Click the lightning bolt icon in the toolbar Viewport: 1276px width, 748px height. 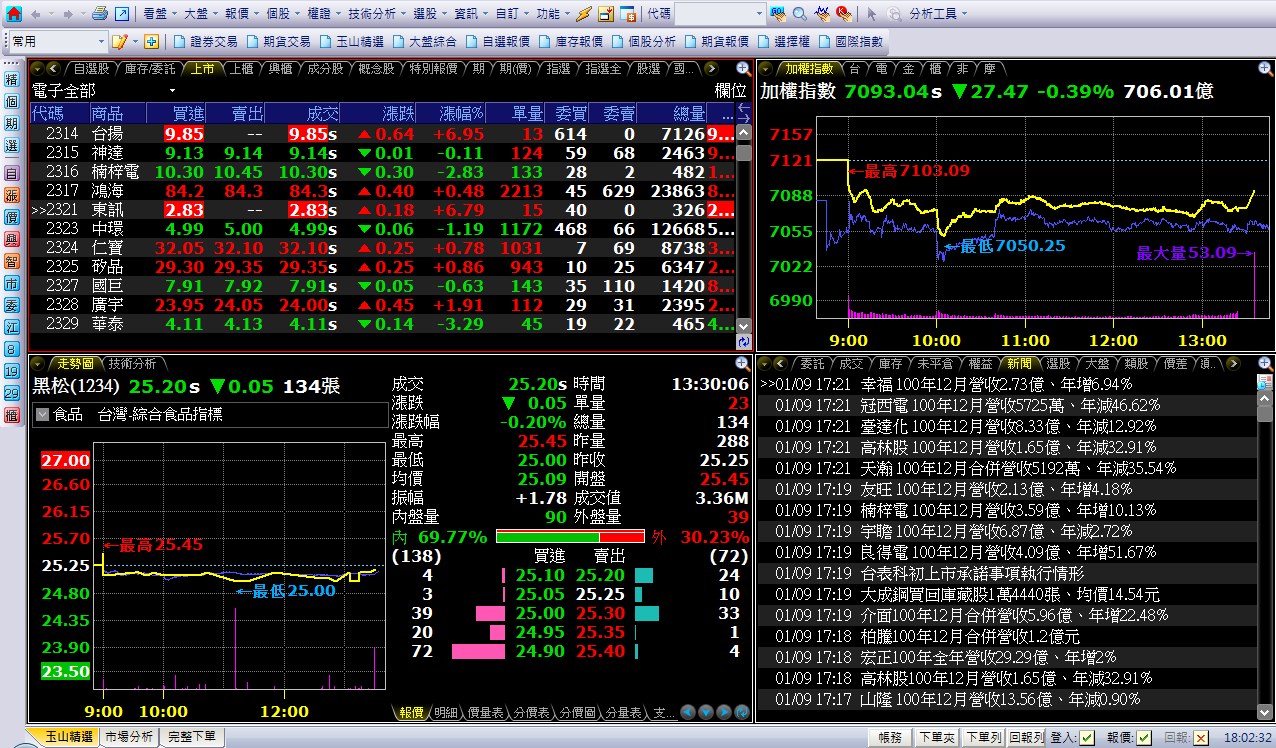585,14
